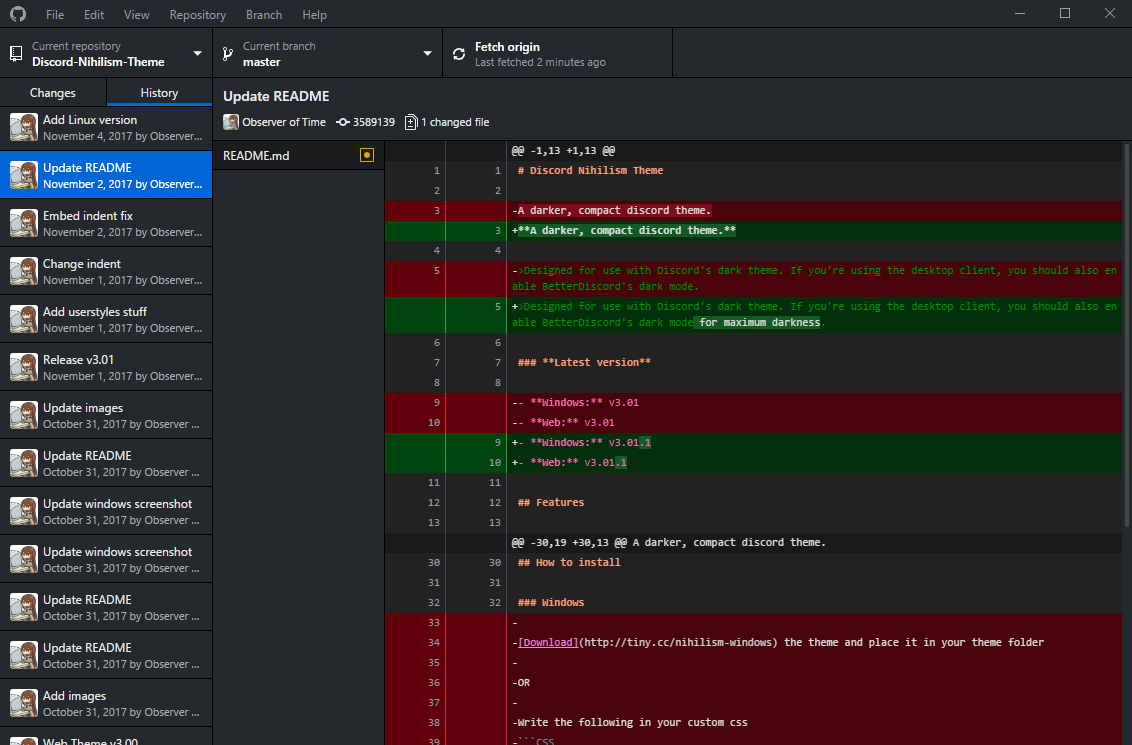Select the Change indent commit
The width and height of the screenshot is (1132, 745).
[106, 271]
